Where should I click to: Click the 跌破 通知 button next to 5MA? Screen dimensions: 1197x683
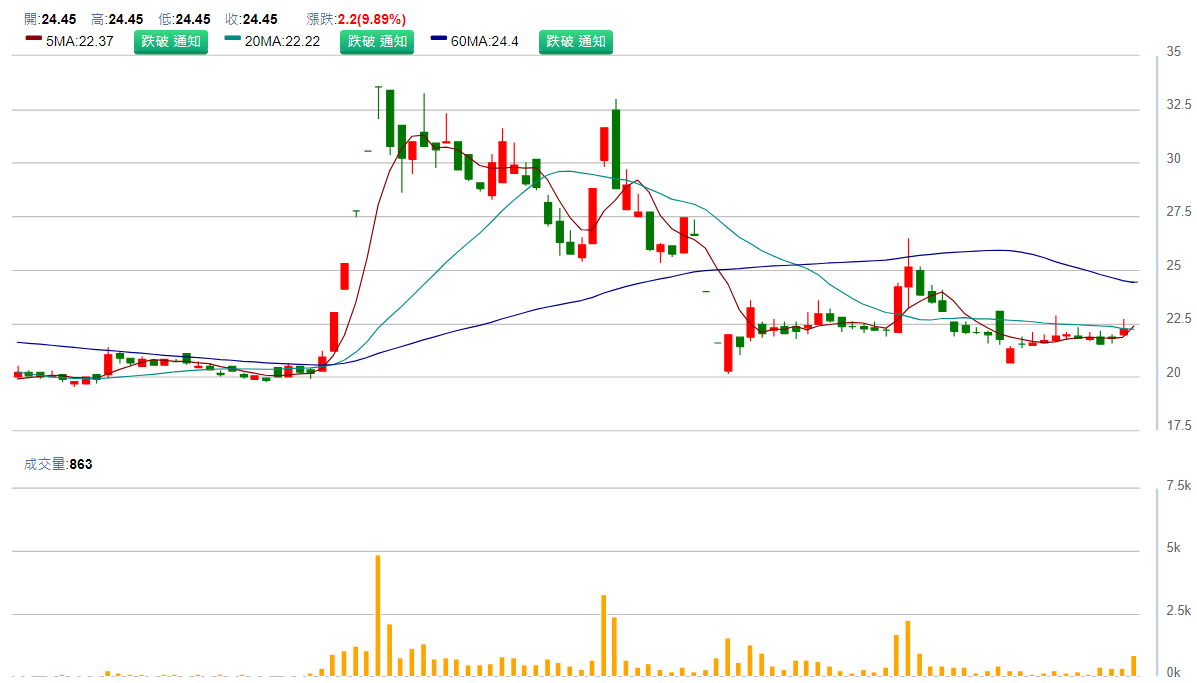[x=171, y=42]
